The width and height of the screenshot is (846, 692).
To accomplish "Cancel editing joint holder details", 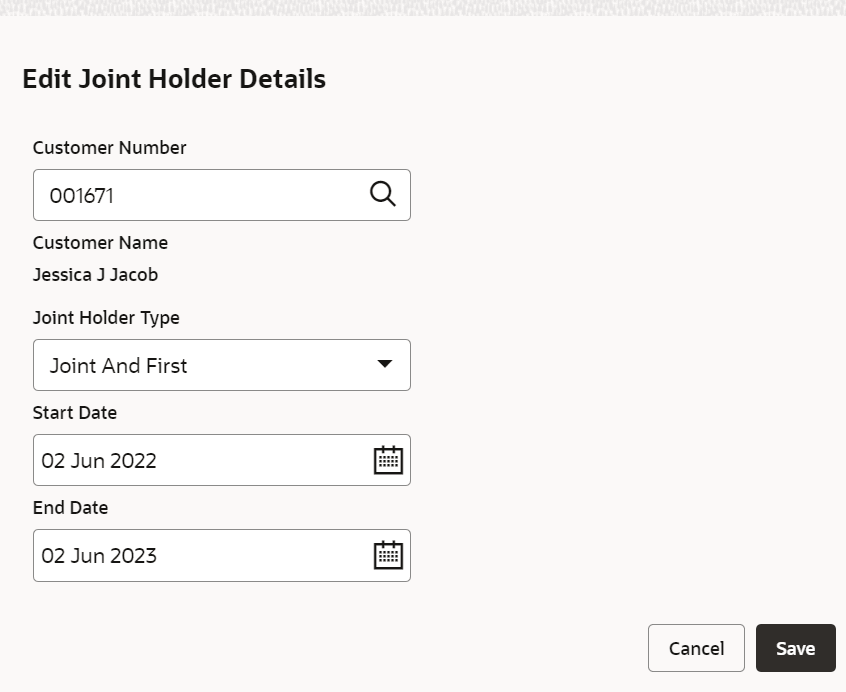I will click(x=696, y=648).
